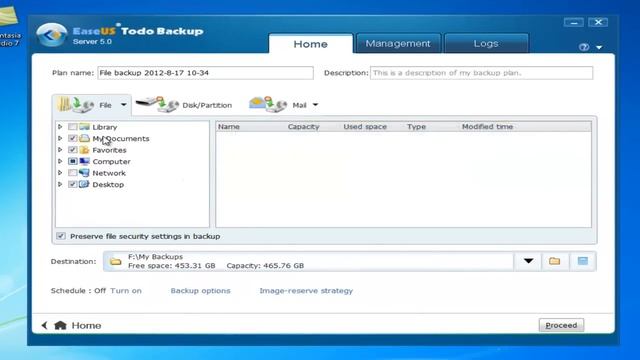Image resolution: width=640 pixels, height=360 pixels.
Task: Open the Destination path dropdown arrow
Action: [x=528, y=261]
